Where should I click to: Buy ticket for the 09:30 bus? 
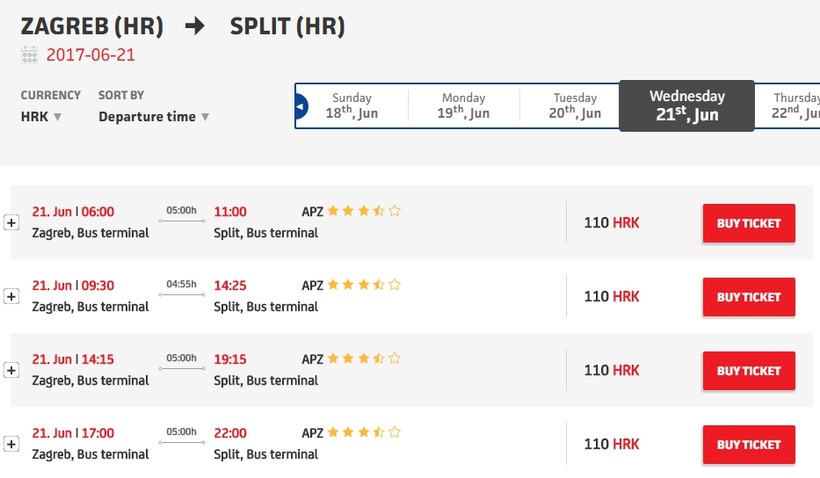pos(749,297)
